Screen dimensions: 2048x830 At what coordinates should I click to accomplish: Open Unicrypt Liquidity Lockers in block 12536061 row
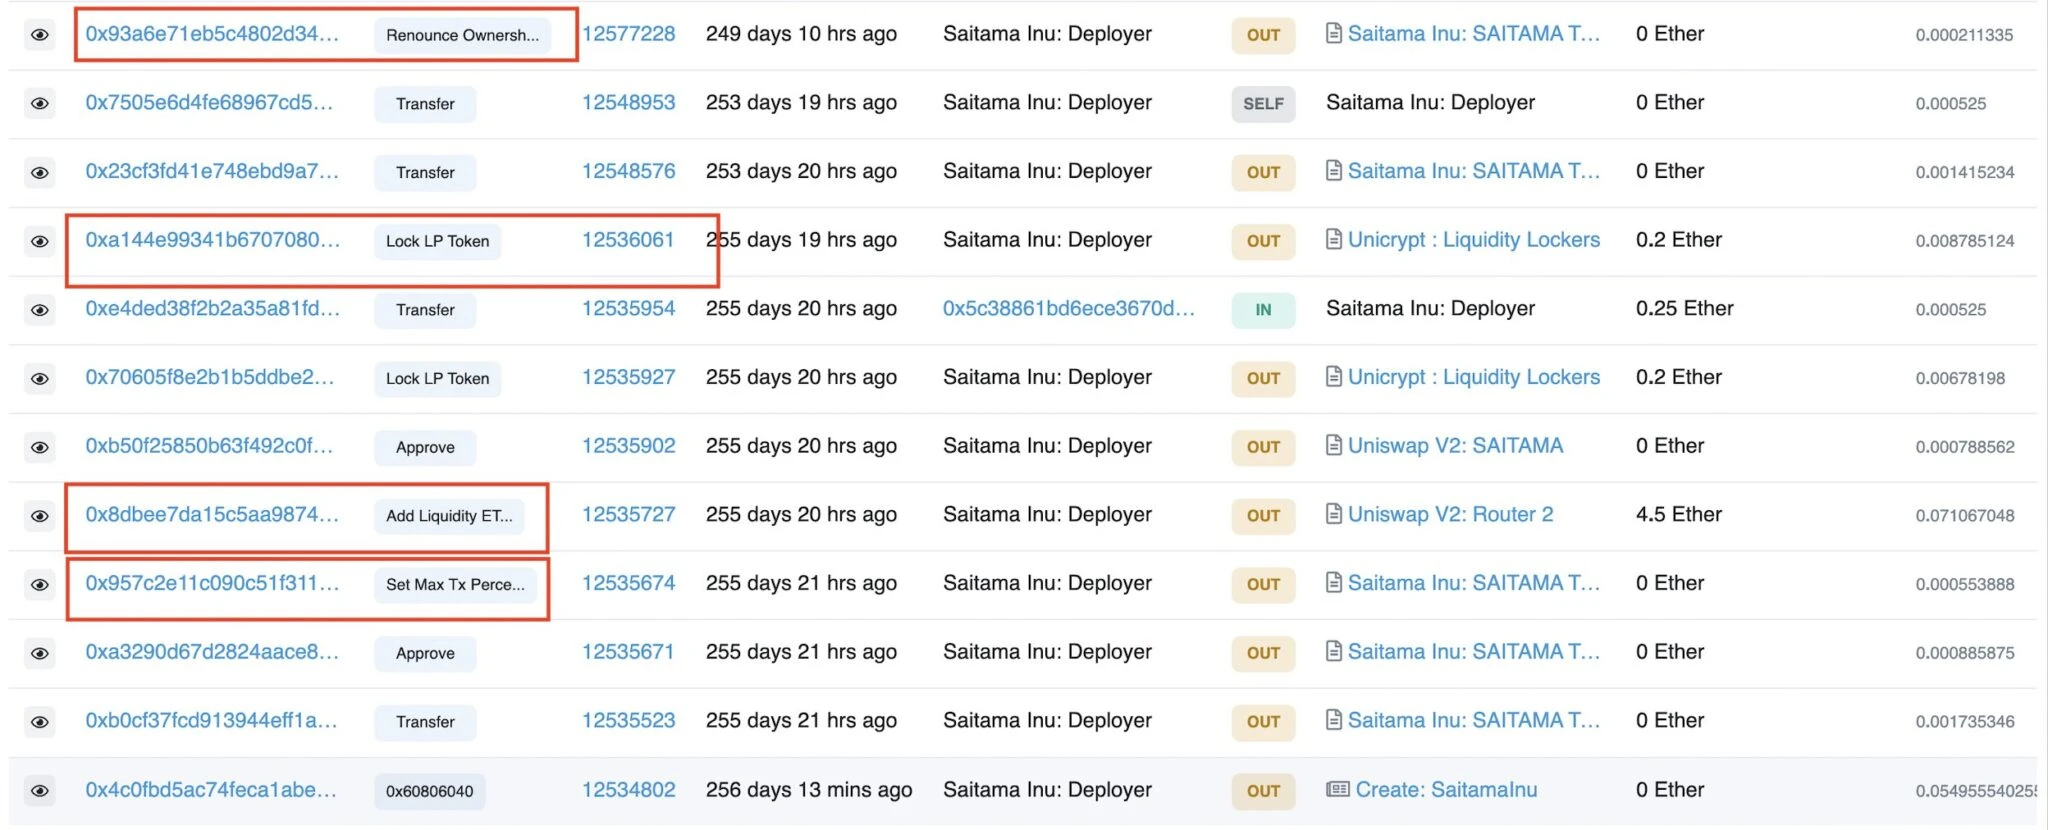click(x=1474, y=240)
